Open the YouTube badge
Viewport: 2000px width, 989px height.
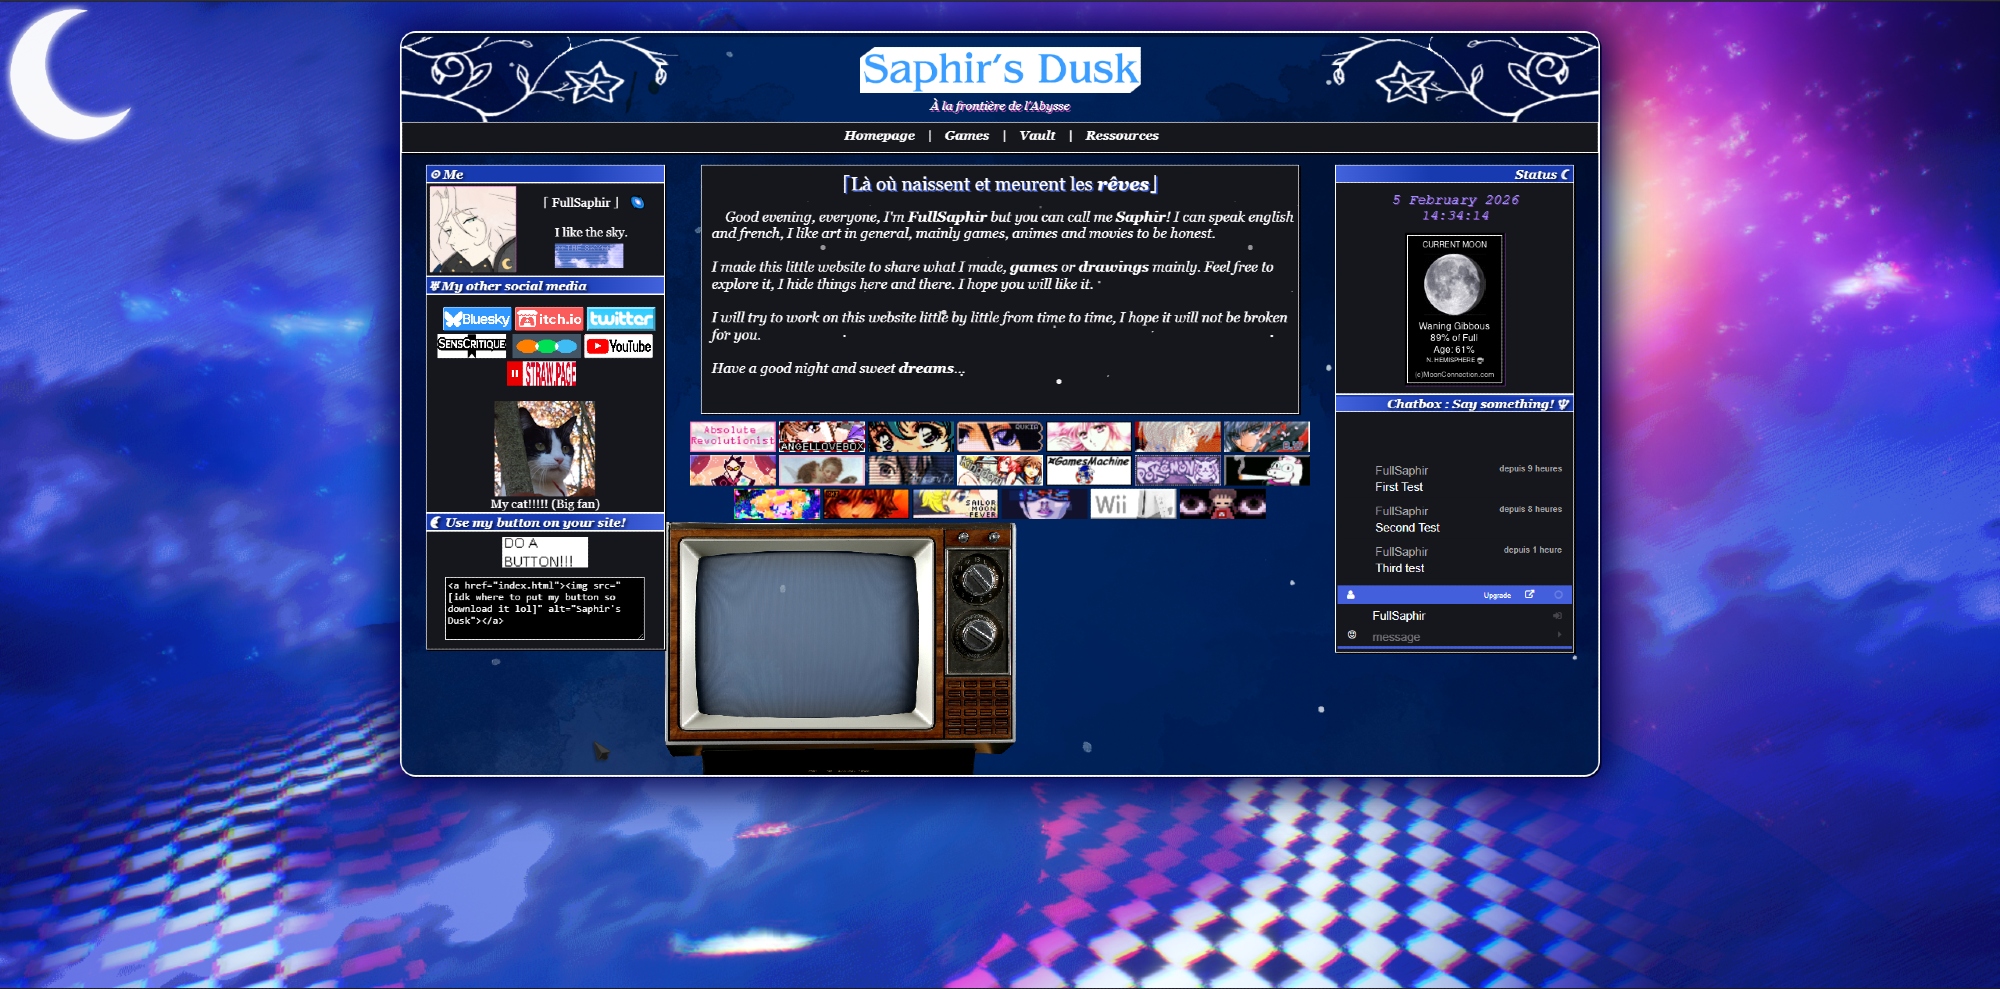[619, 346]
